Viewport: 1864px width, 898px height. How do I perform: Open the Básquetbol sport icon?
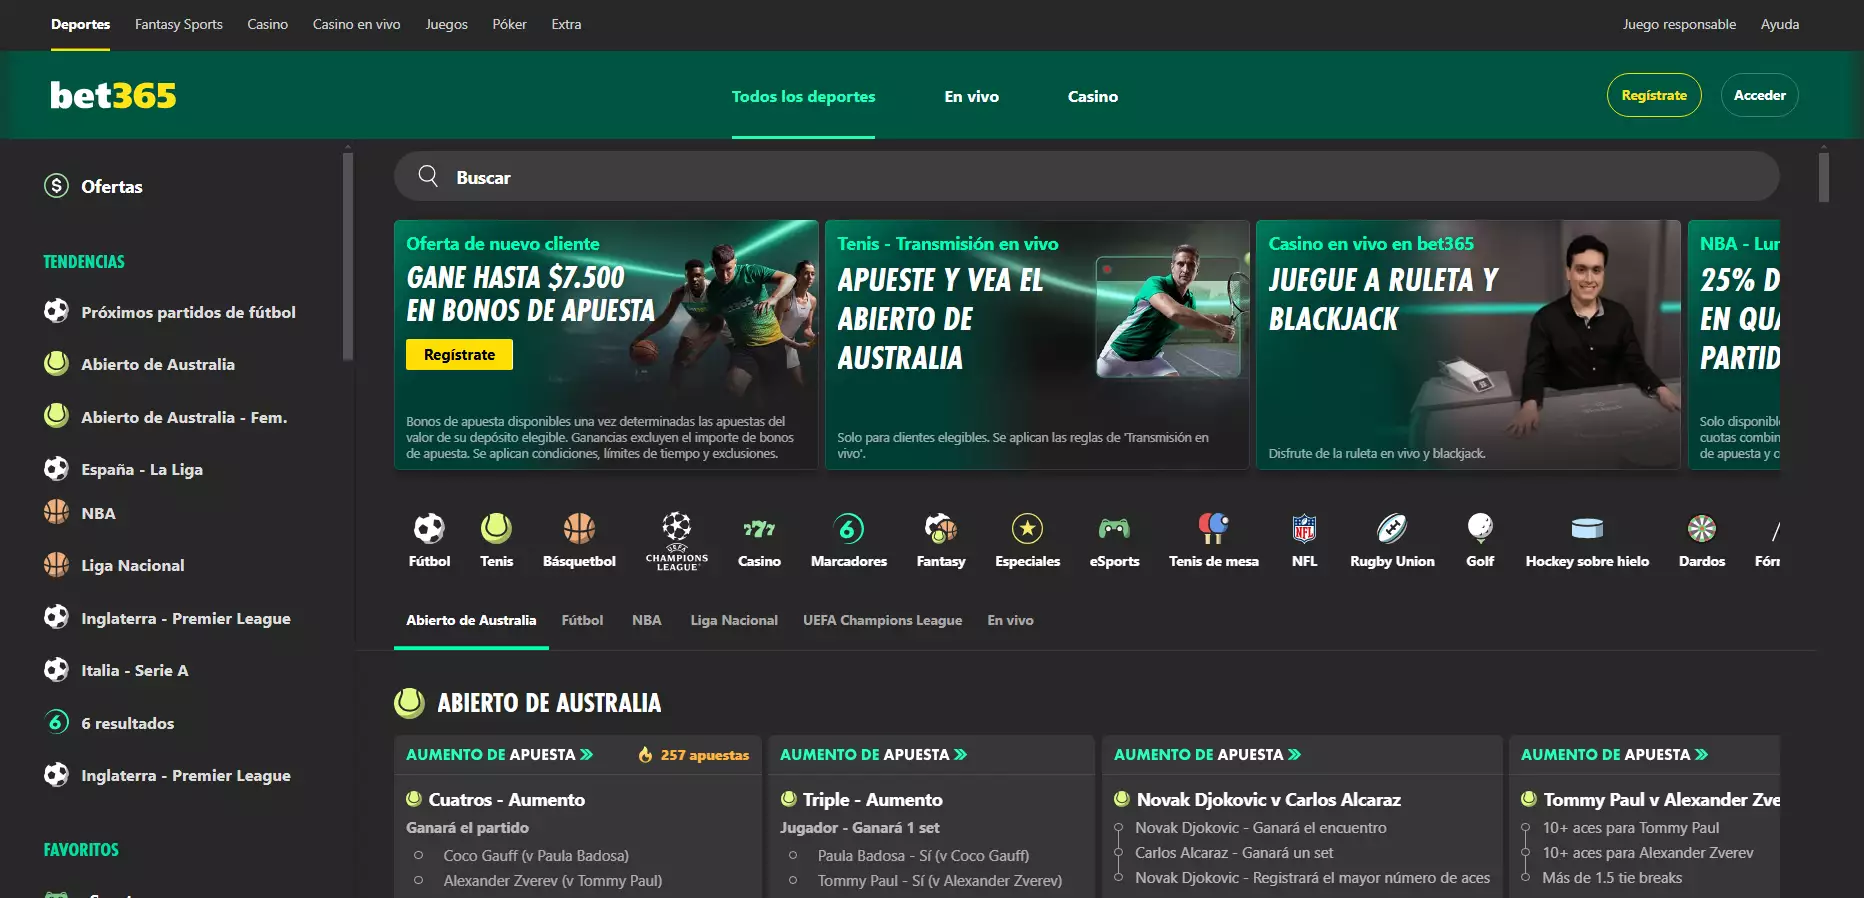click(x=579, y=528)
